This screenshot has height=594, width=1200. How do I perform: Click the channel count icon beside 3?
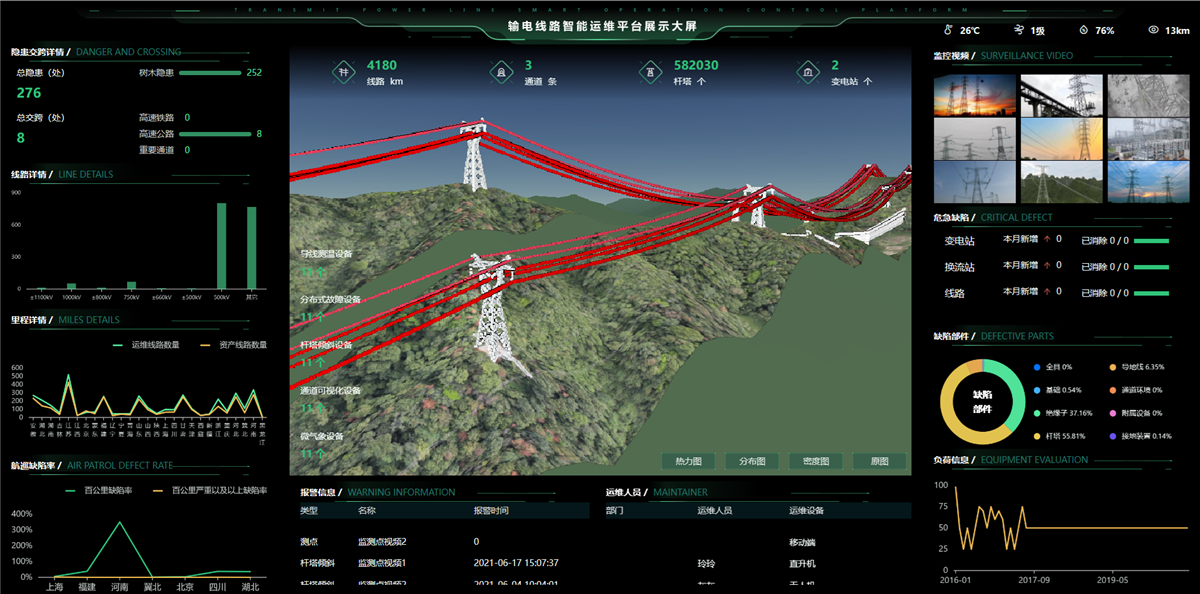(500, 73)
